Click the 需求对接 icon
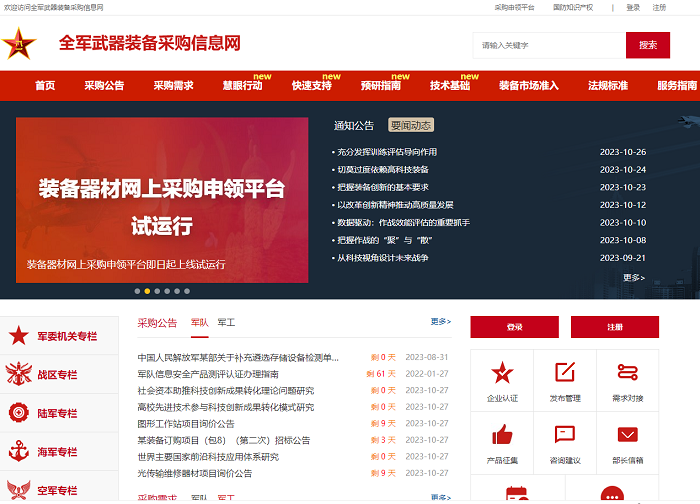This screenshot has height=504, width=700. [628, 372]
